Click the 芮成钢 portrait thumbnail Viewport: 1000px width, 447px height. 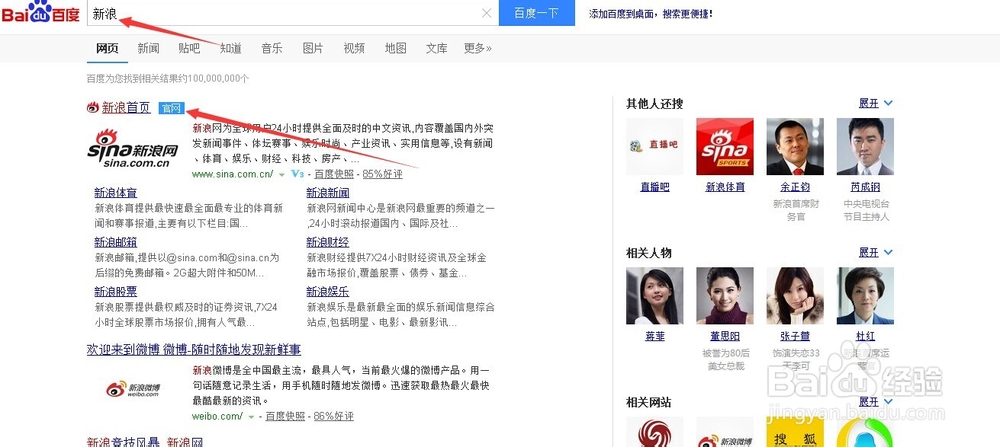[865, 147]
